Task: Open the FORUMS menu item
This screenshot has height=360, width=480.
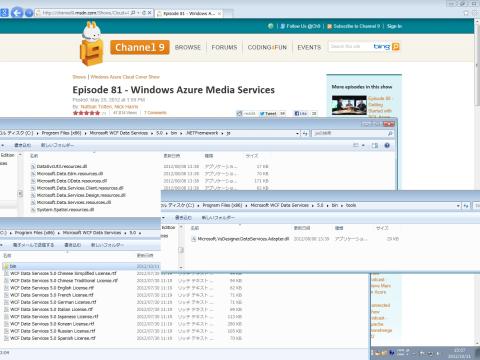Action: [224, 47]
